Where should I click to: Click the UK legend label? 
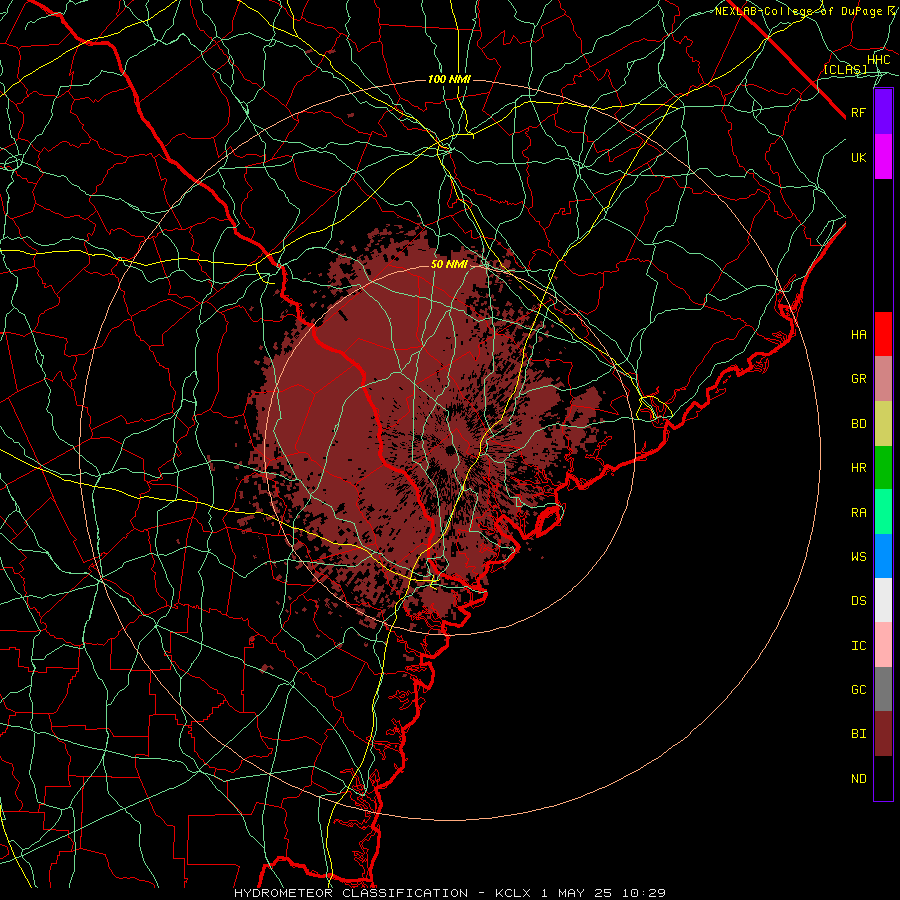(858, 158)
